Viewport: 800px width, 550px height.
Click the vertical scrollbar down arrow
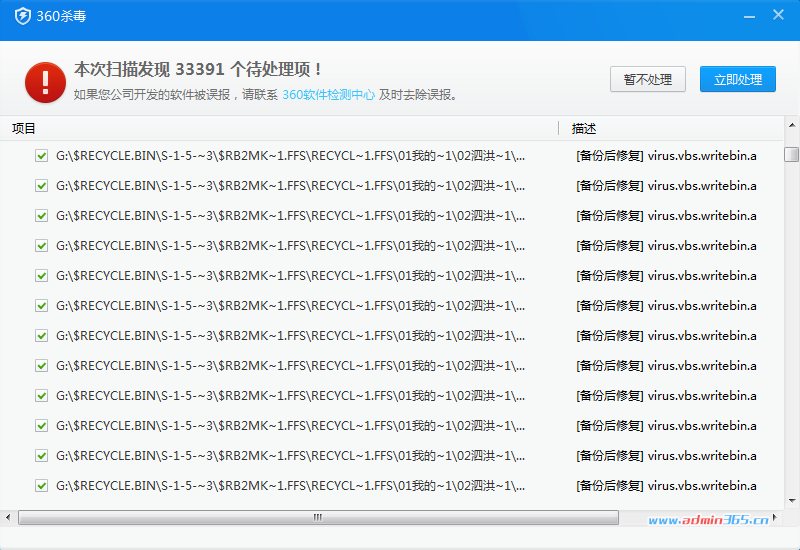pos(792,501)
